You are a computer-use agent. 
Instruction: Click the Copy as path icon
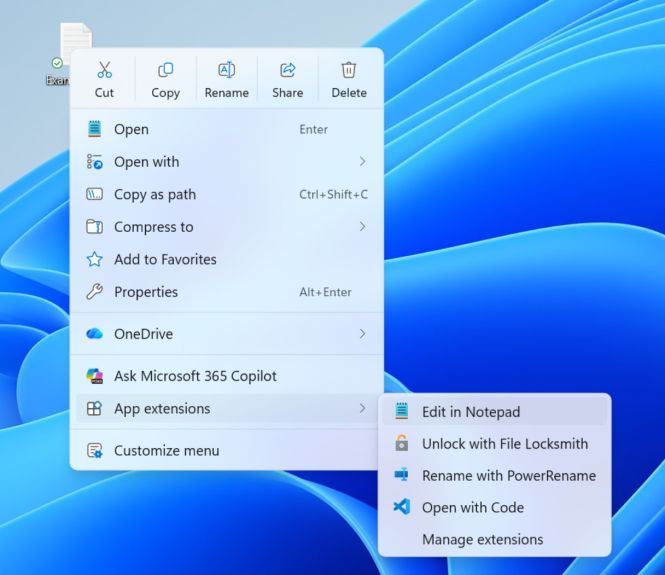[95, 194]
